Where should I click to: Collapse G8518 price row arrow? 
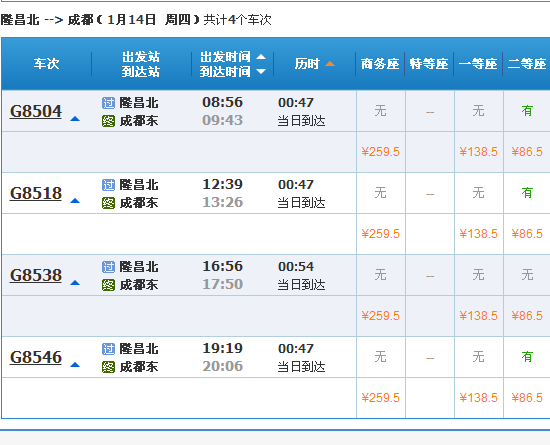click(75, 201)
